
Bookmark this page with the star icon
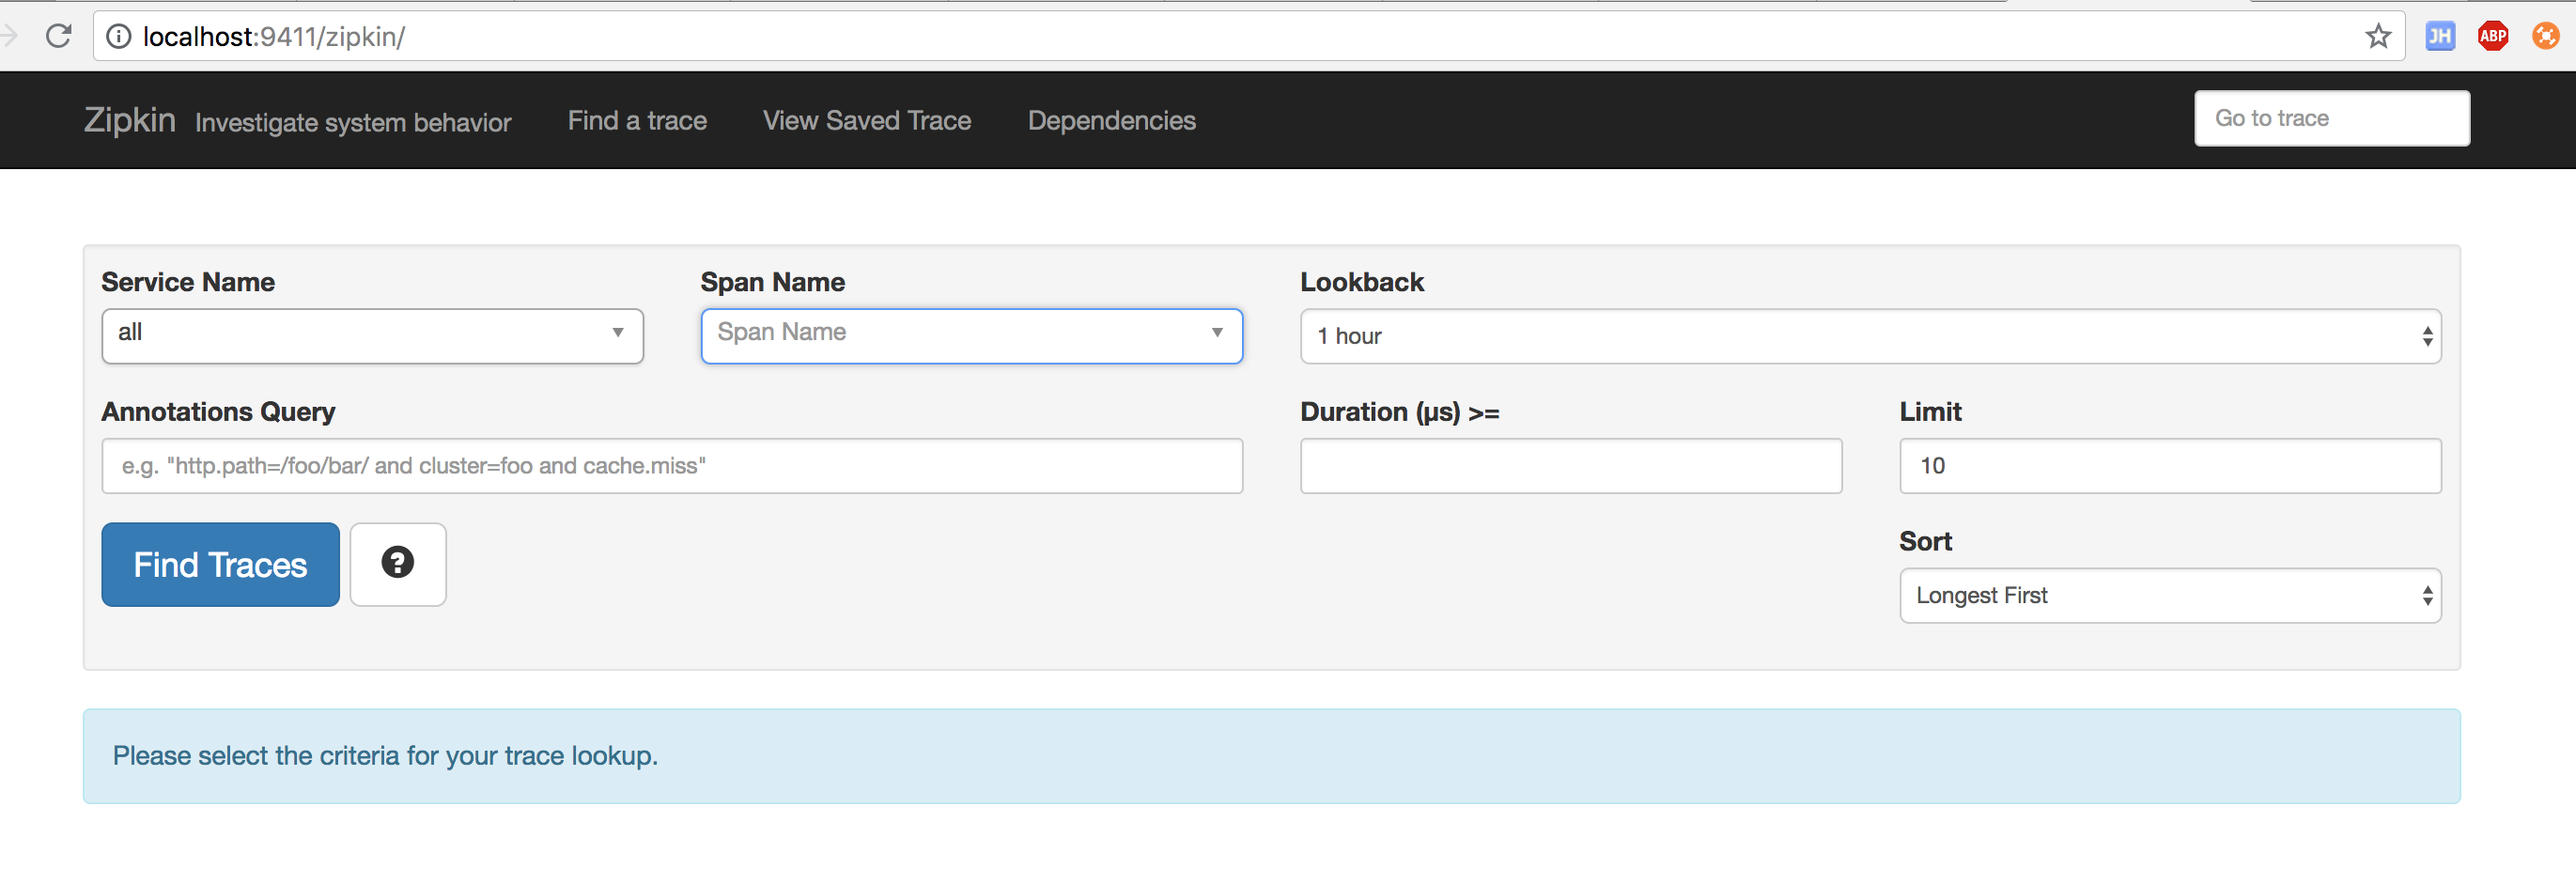[x=2377, y=37]
